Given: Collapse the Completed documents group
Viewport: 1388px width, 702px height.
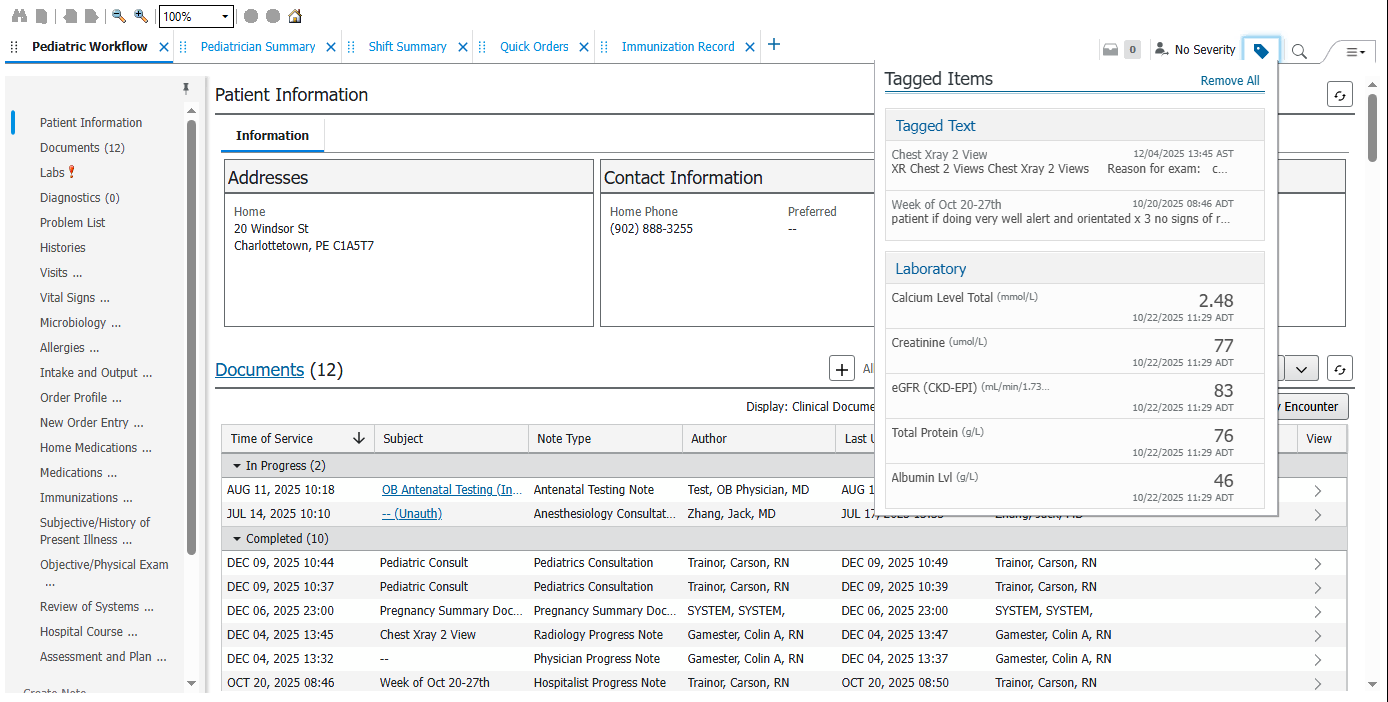Looking at the screenshot, I should tap(237, 539).
